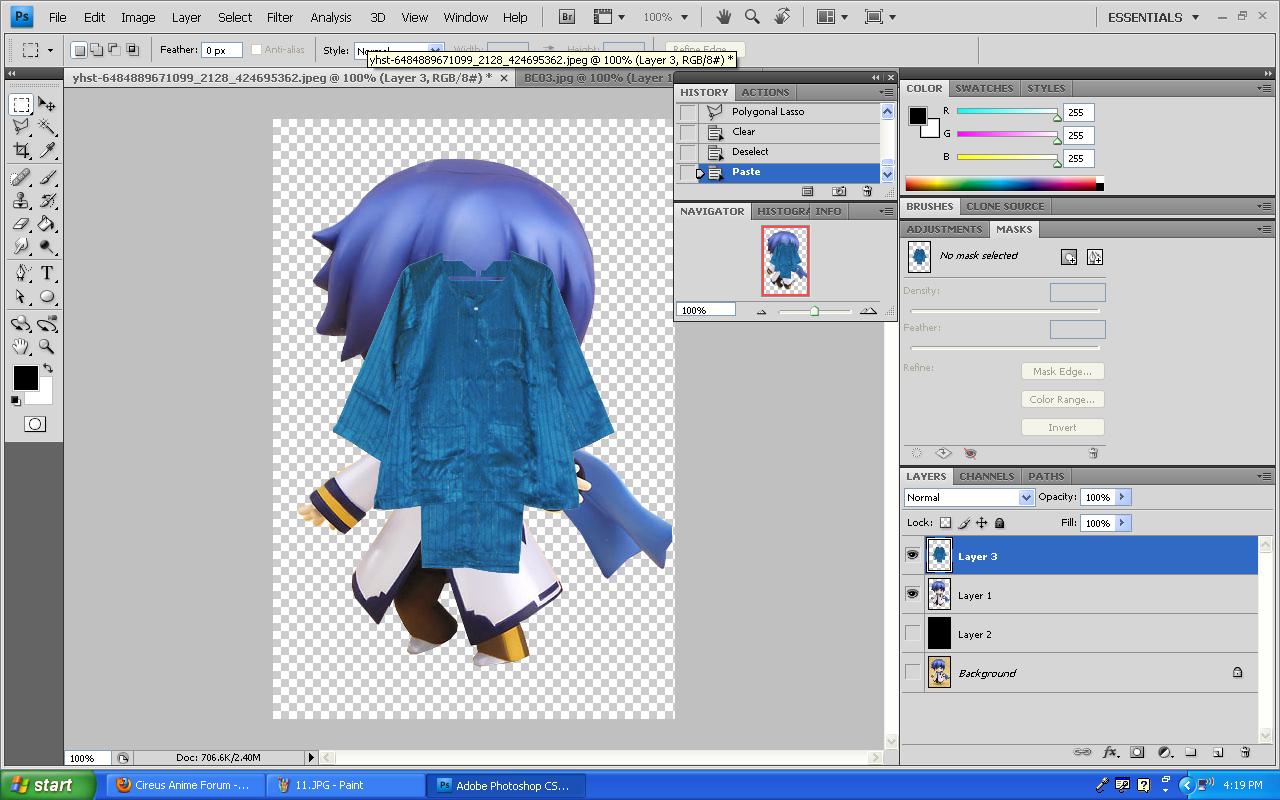Toggle history brush source for Deselect state

coord(688,152)
